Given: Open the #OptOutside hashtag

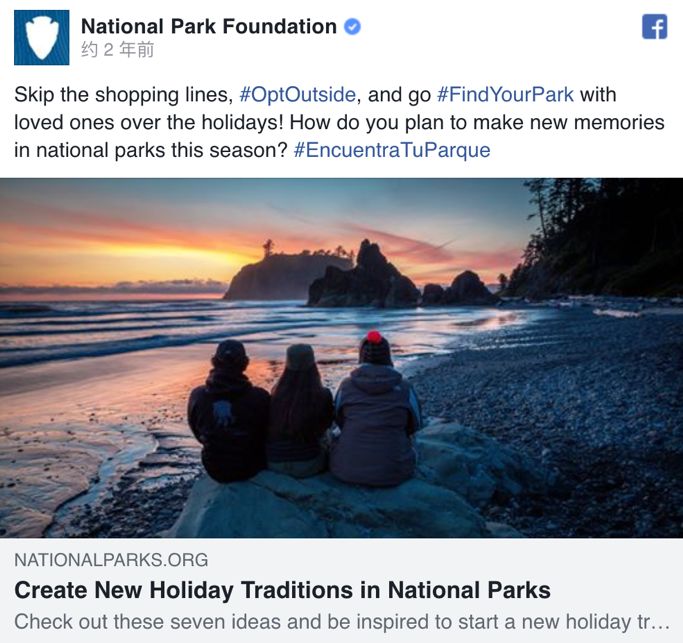Looking at the screenshot, I should 297,95.
